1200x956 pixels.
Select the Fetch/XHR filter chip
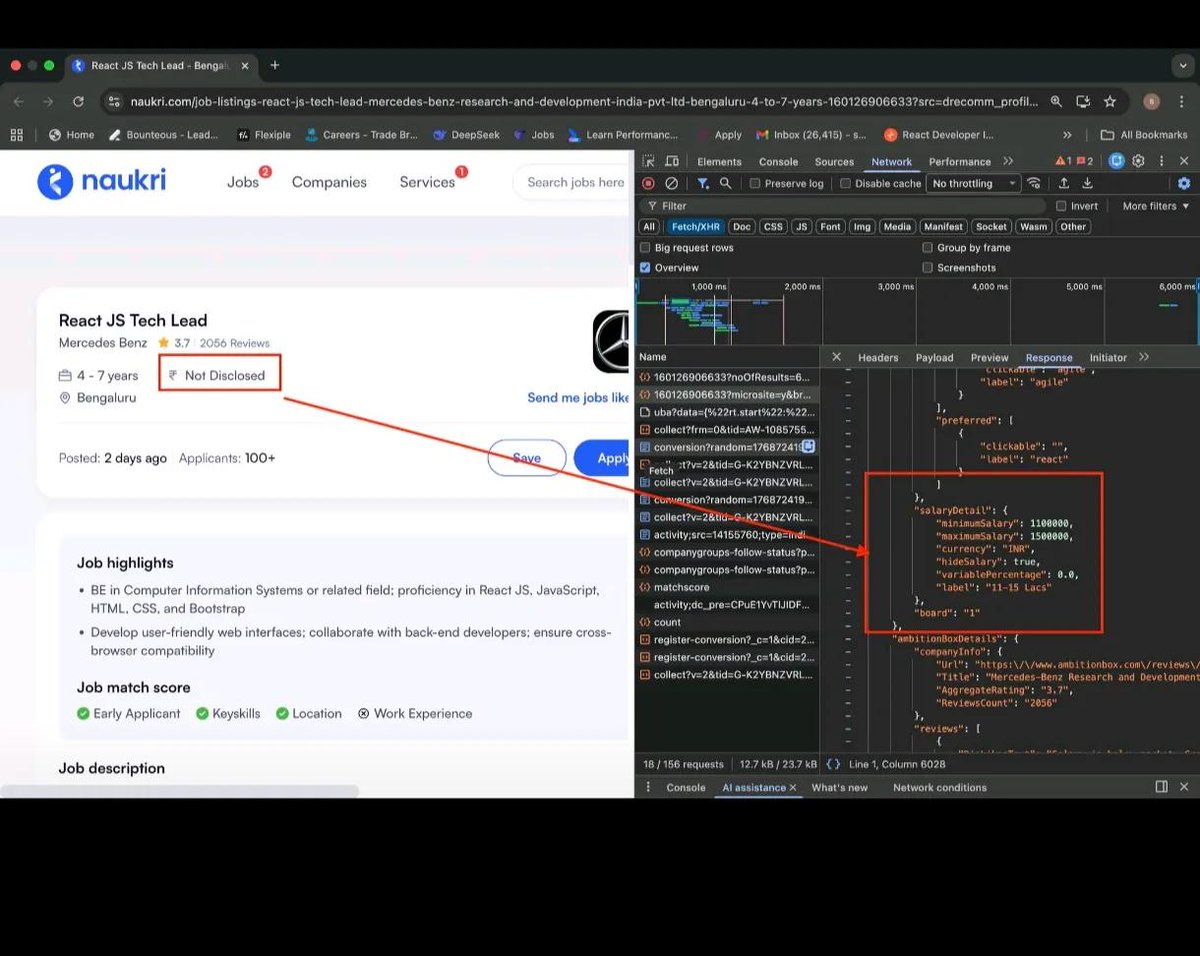pos(694,227)
